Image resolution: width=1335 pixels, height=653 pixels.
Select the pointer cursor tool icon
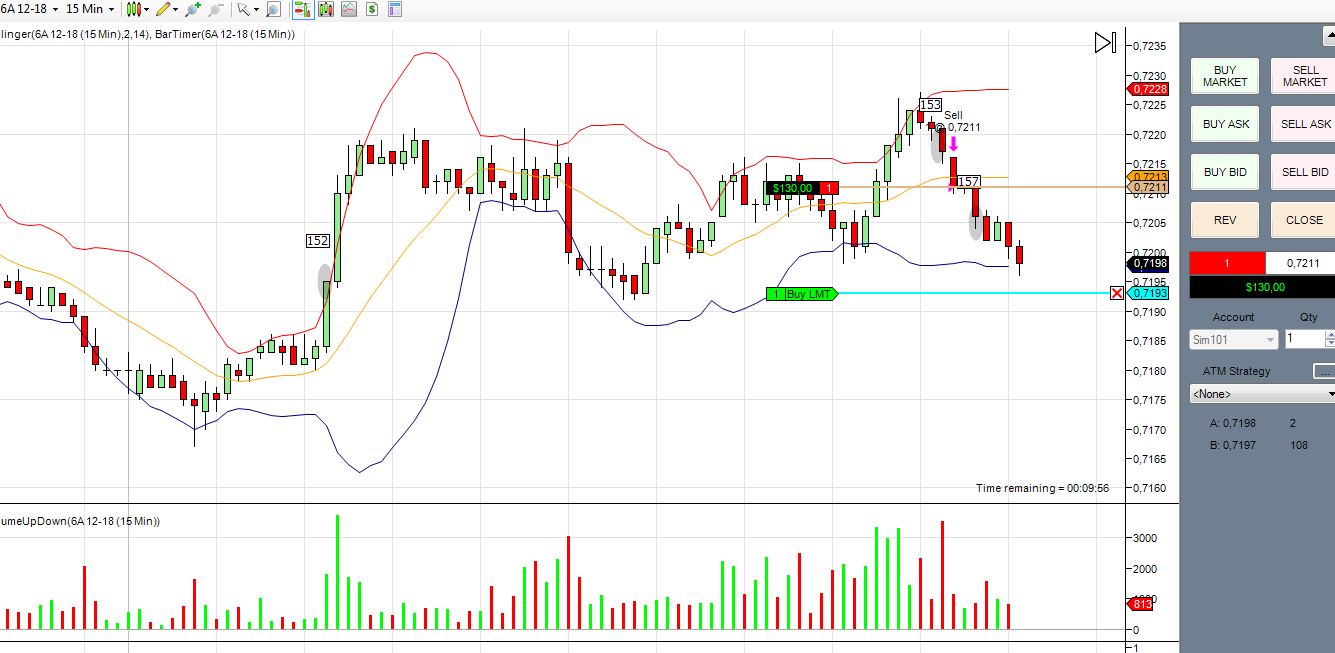pyautogui.click(x=242, y=9)
